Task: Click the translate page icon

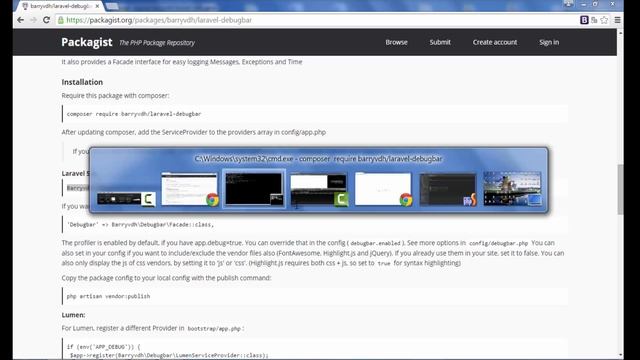Action: (x=594, y=20)
